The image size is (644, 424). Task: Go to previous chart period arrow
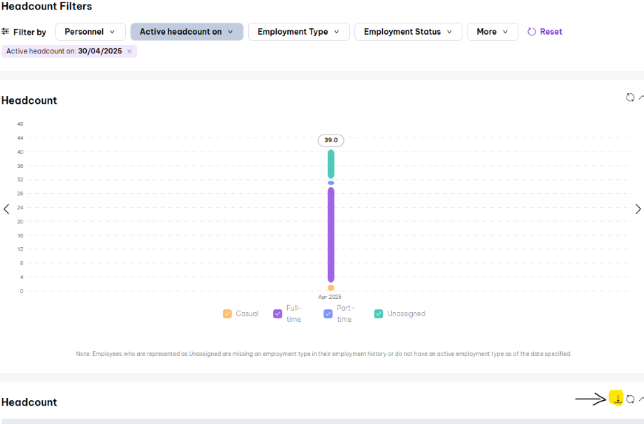7,209
